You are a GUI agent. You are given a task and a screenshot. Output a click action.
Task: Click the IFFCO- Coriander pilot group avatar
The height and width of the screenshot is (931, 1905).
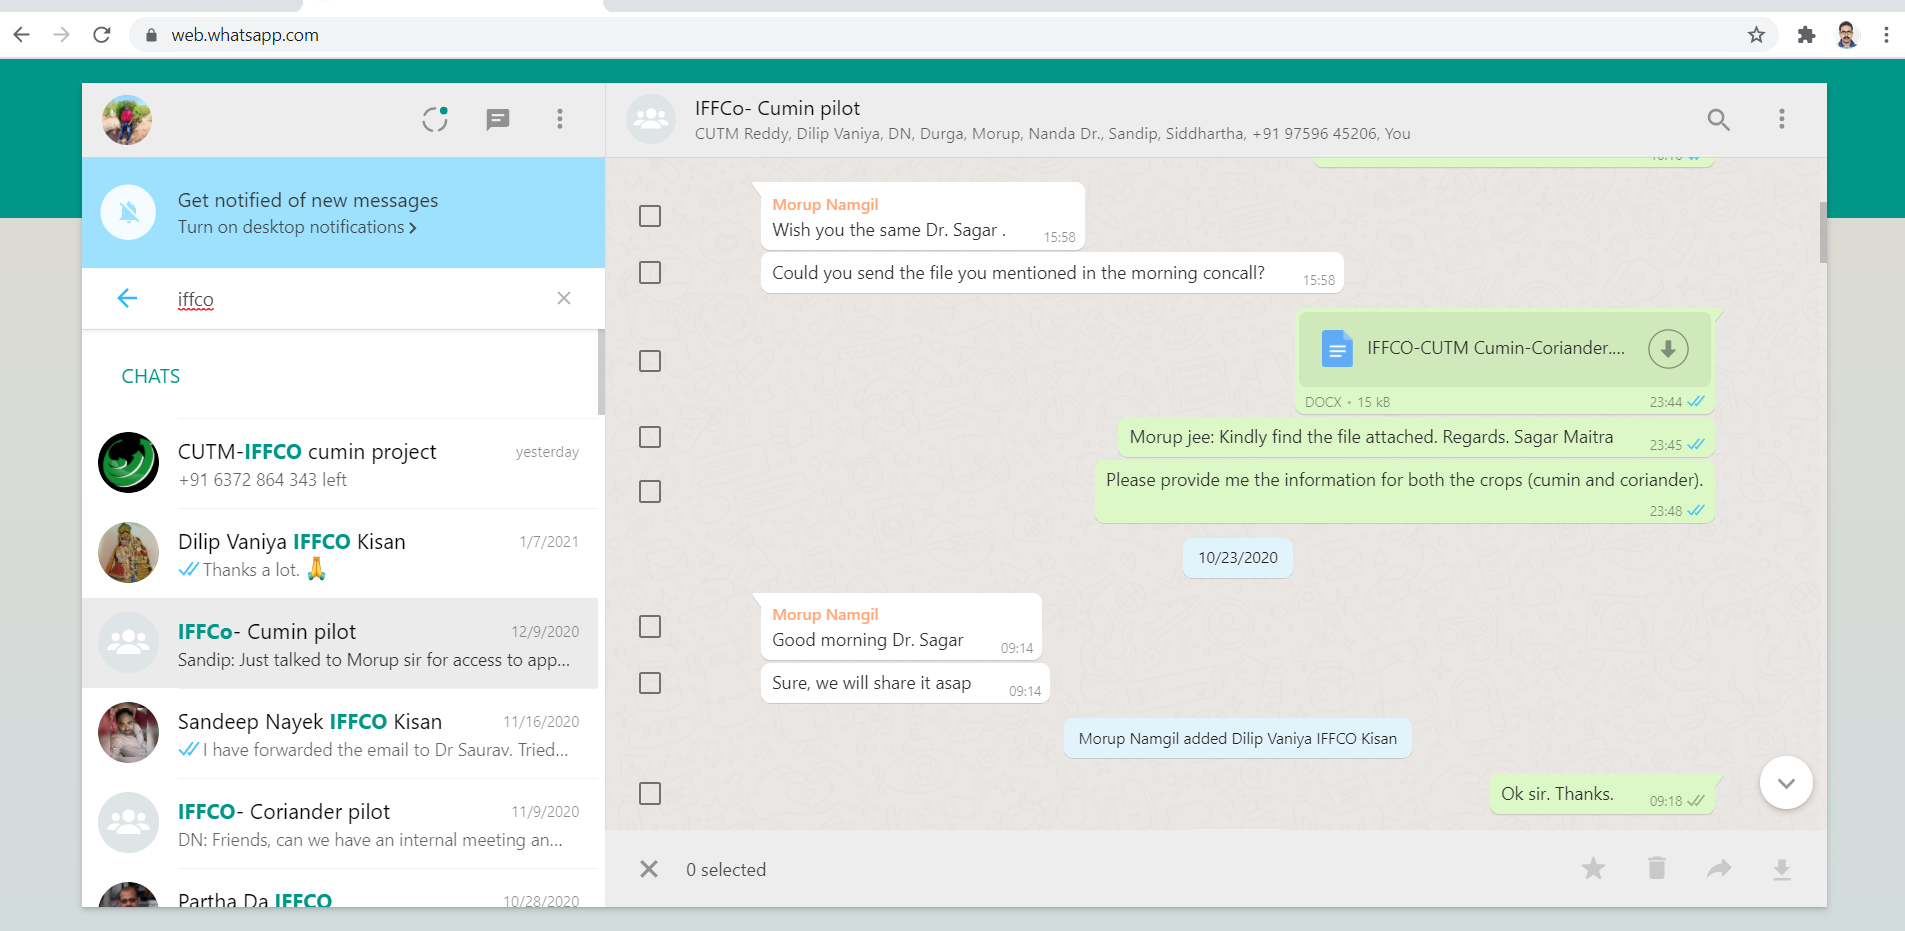(128, 822)
